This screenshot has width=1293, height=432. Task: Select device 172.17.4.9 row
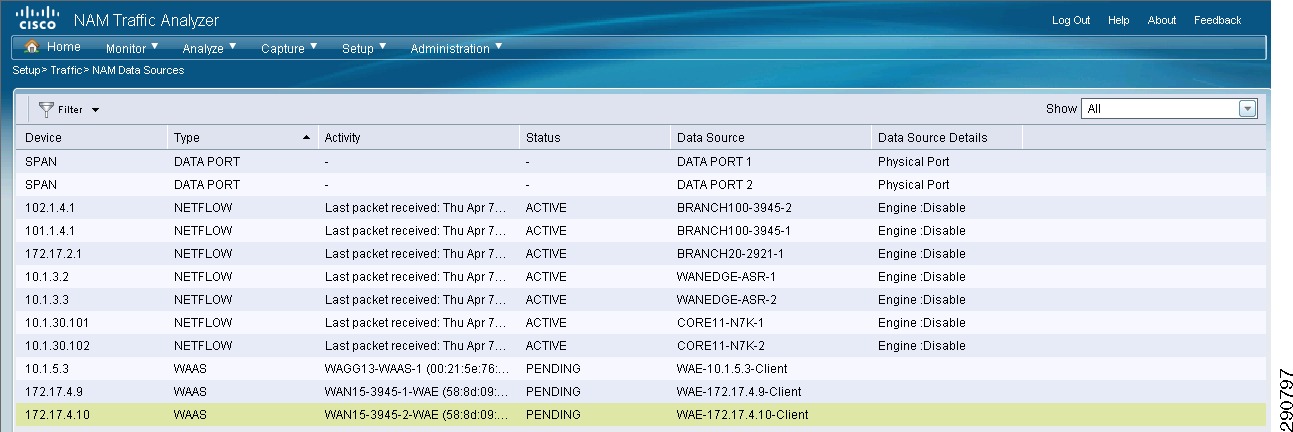click(x=641, y=391)
